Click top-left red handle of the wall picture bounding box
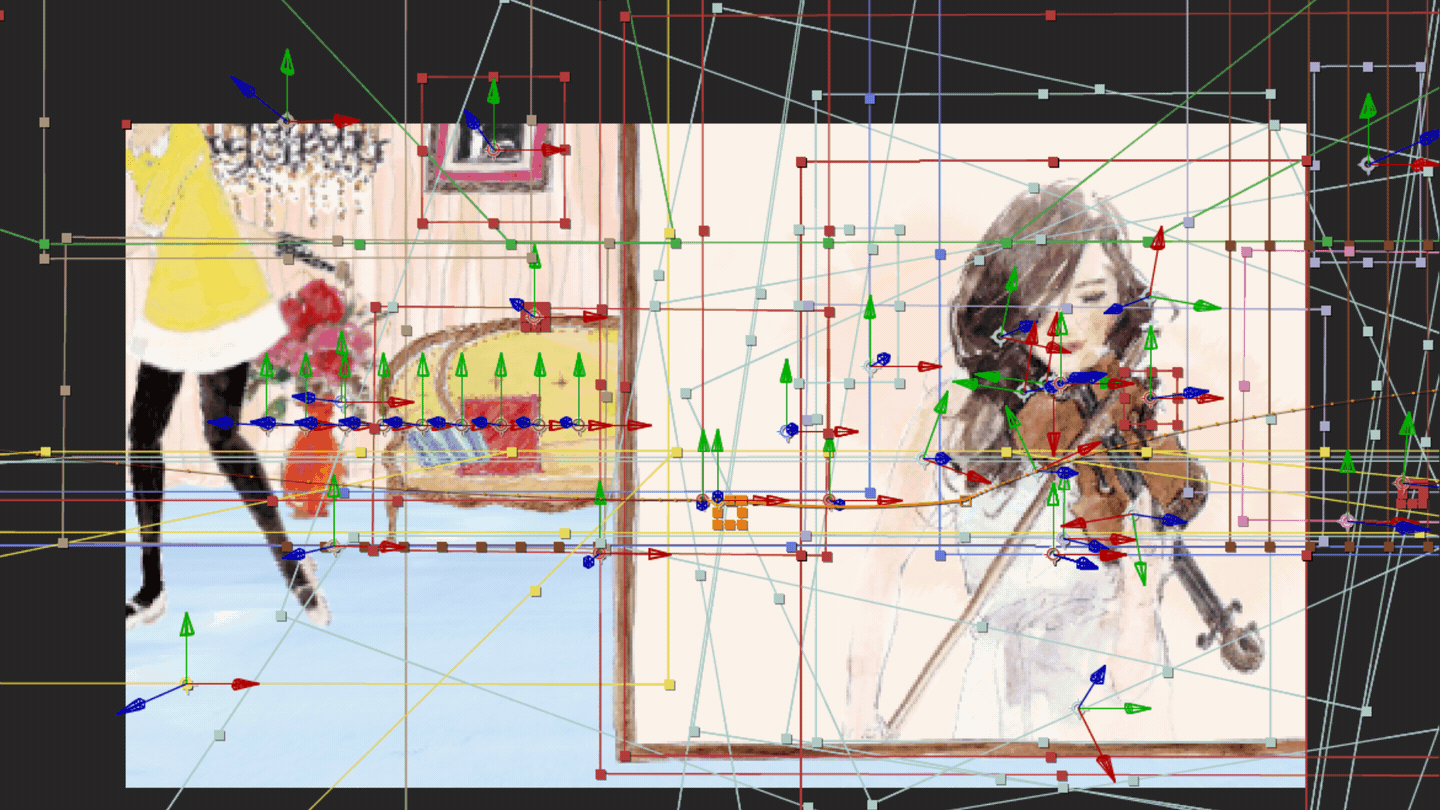 point(422,77)
